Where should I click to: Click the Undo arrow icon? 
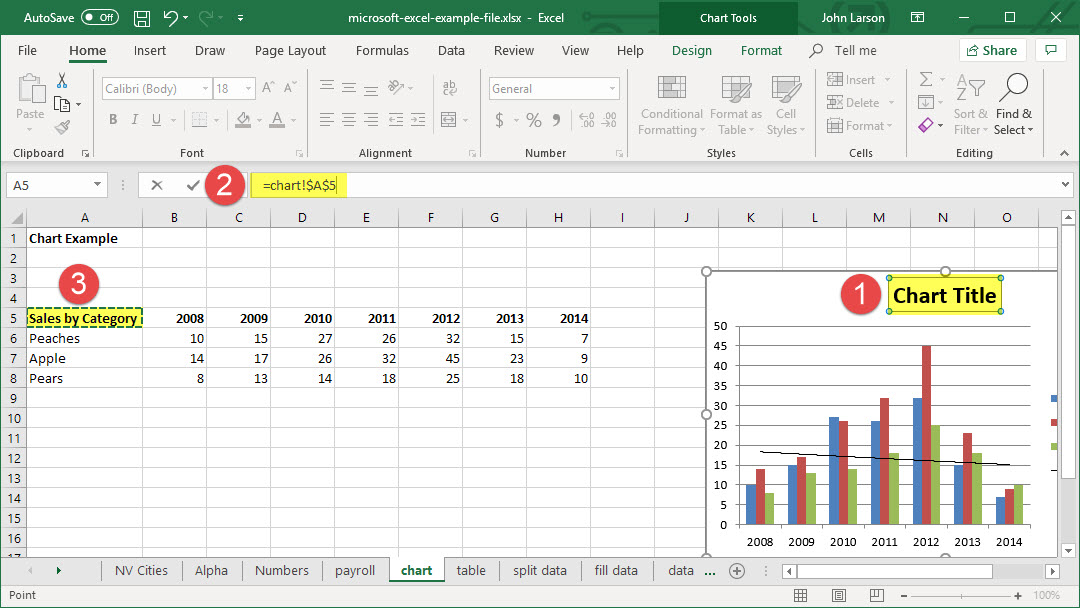click(x=171, y=18)
